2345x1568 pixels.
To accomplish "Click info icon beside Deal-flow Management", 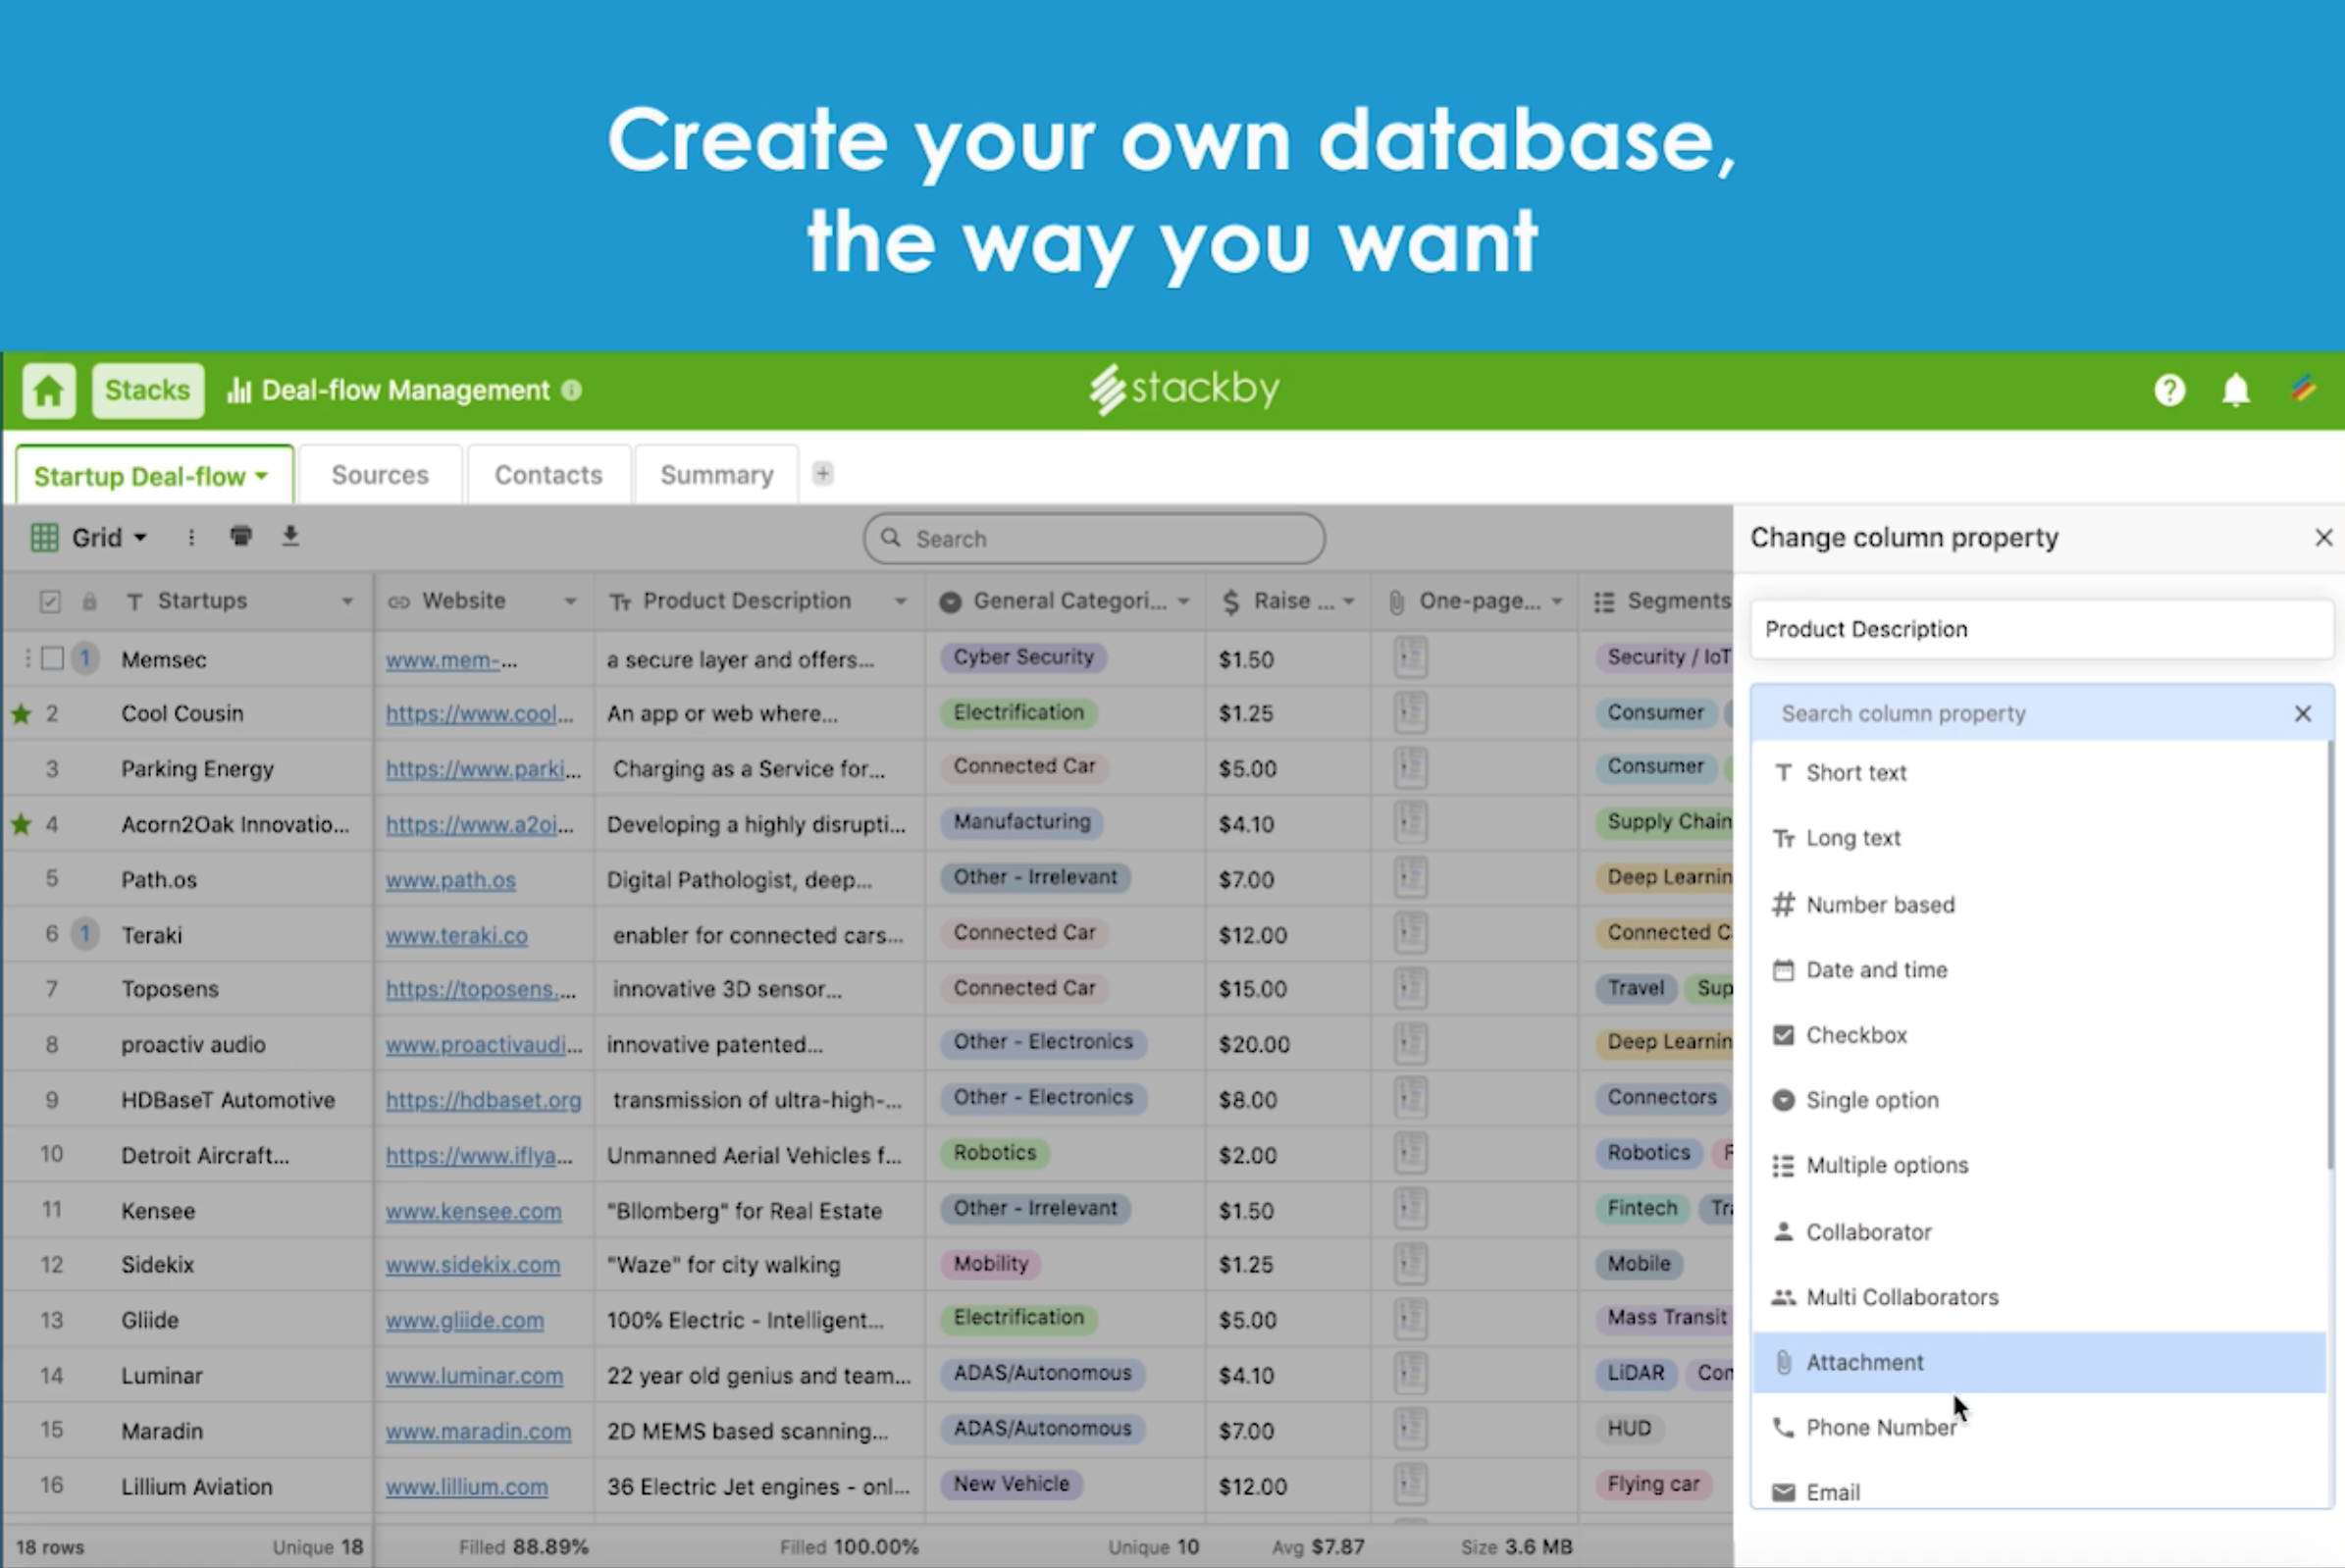I will [572, 390].
